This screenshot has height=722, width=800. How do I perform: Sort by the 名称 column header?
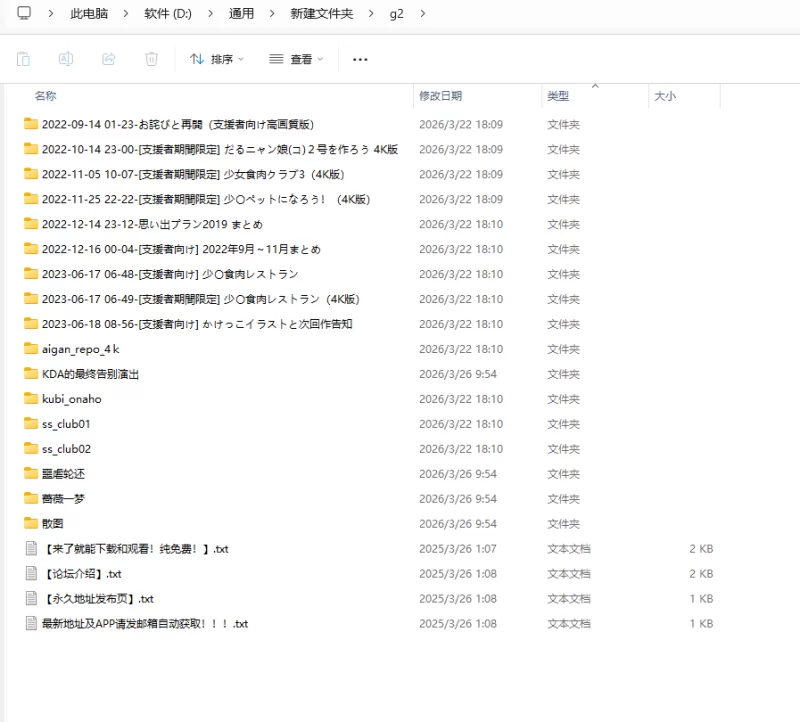45,96
